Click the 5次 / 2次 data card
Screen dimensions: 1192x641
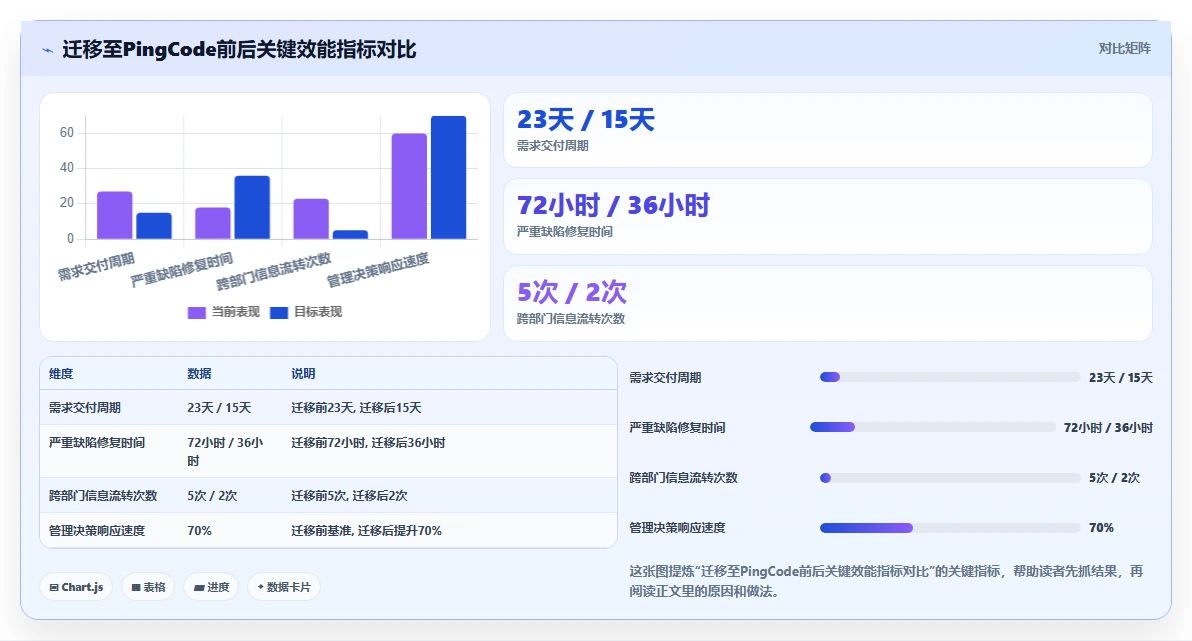tap(828, 303)
